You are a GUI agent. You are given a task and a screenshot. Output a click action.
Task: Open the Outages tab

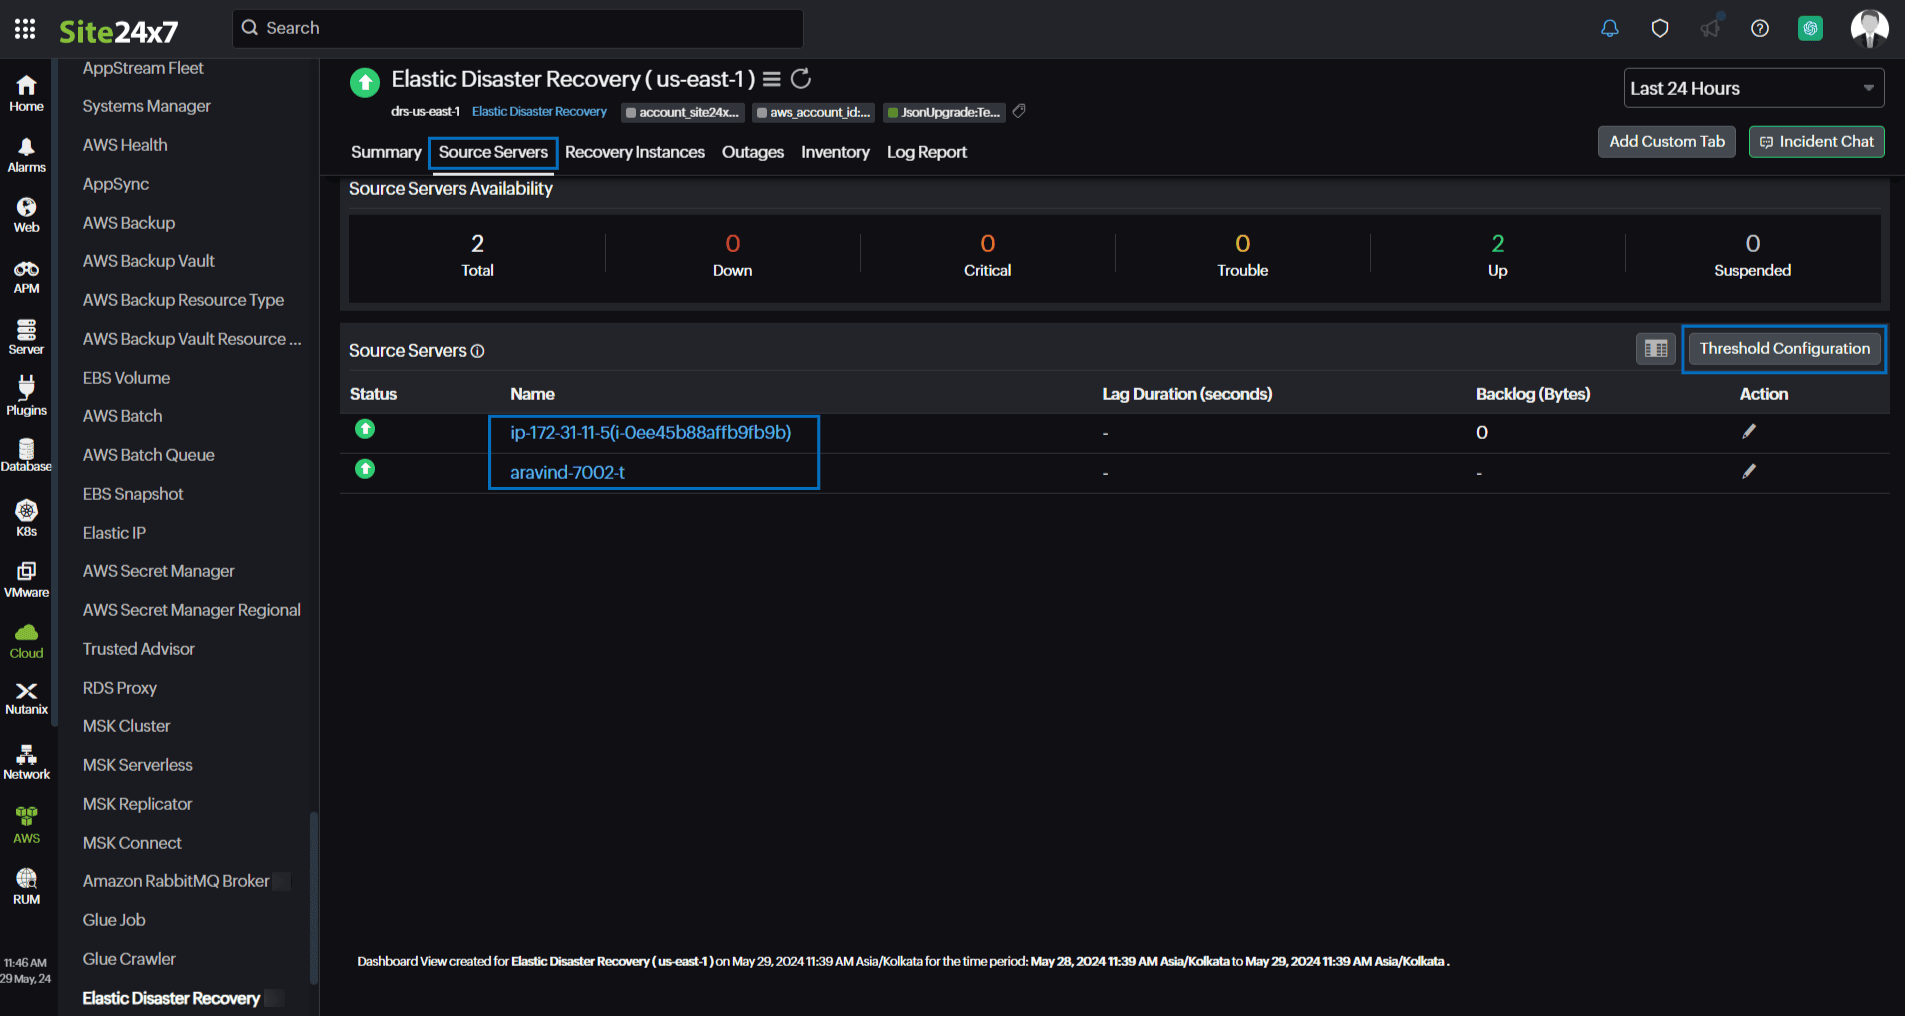[x=752, y=152]
